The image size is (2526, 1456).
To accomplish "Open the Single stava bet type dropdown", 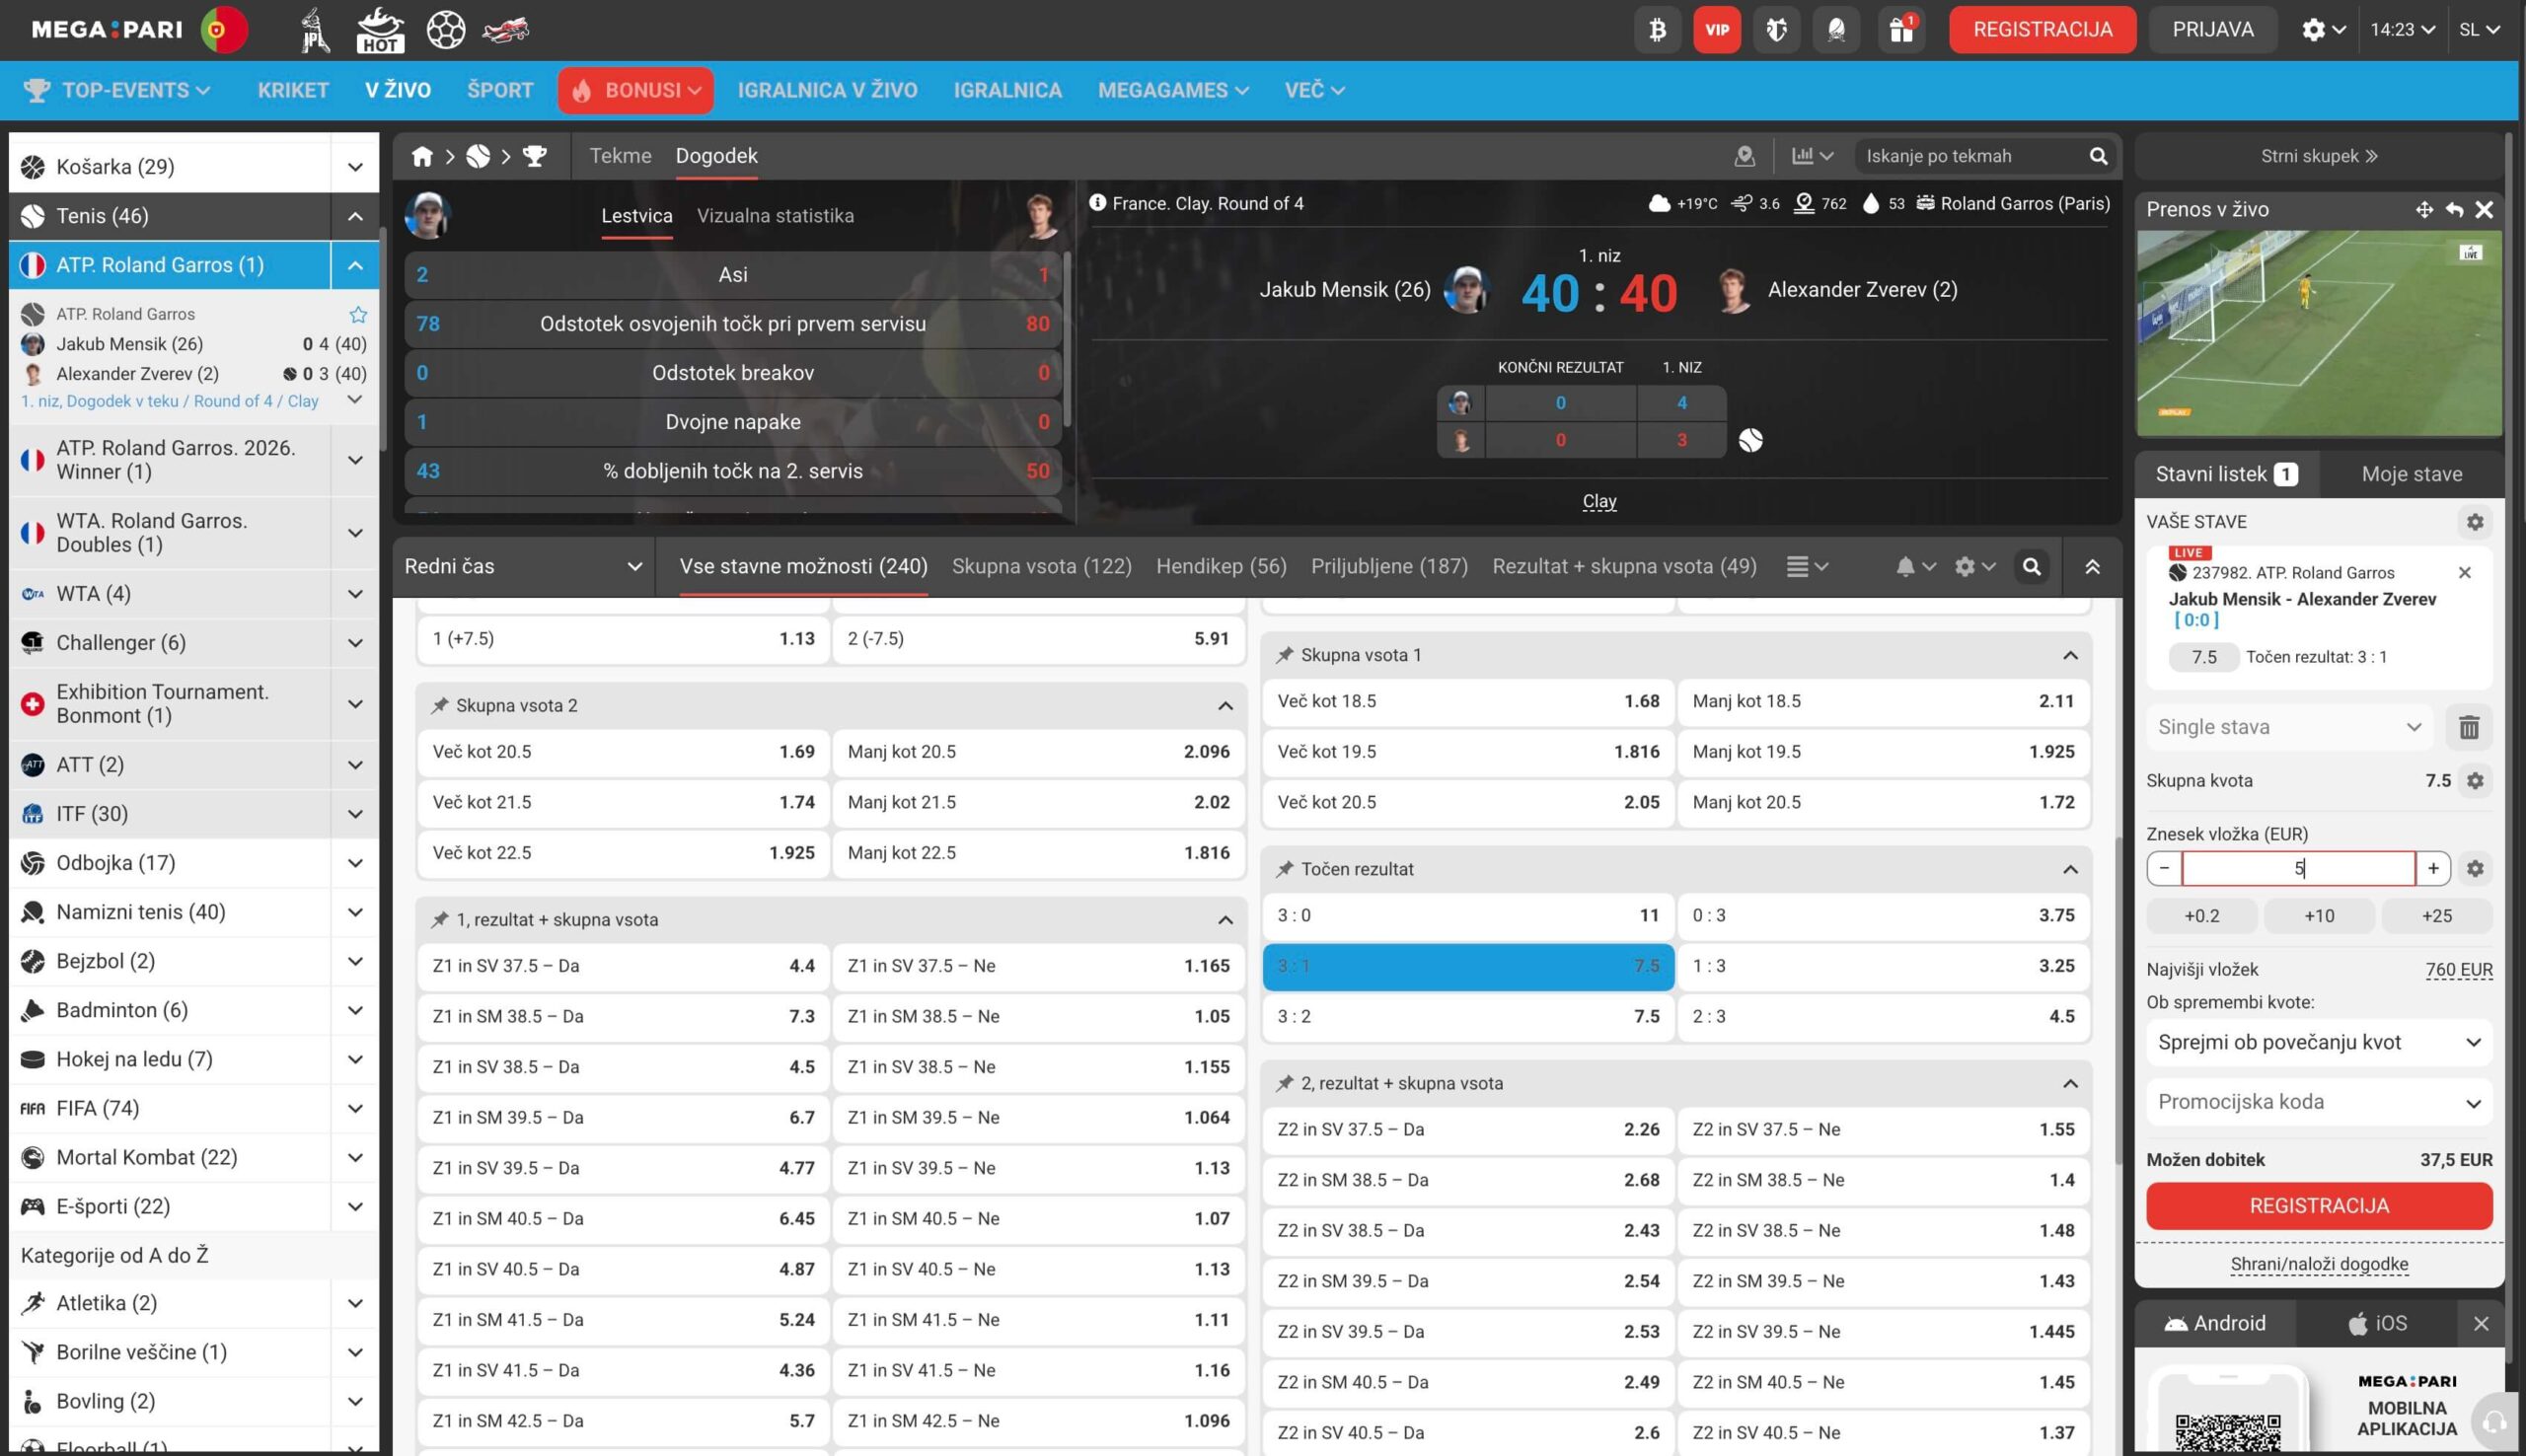I will pos(2289,727).
